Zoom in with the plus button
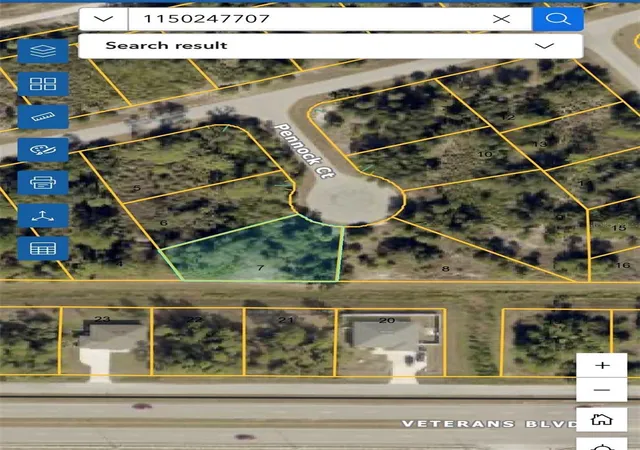 (x=602, y=365)
